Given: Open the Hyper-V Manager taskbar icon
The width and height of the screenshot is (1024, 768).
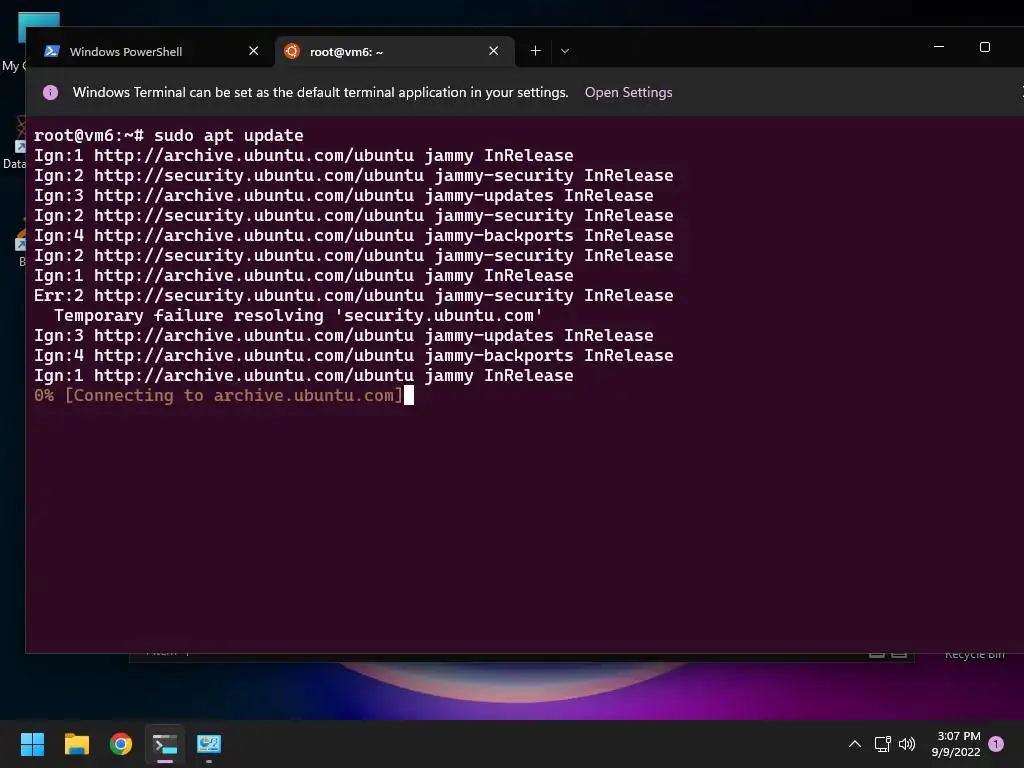Looking at the screenshot, I should pos(209,744).
